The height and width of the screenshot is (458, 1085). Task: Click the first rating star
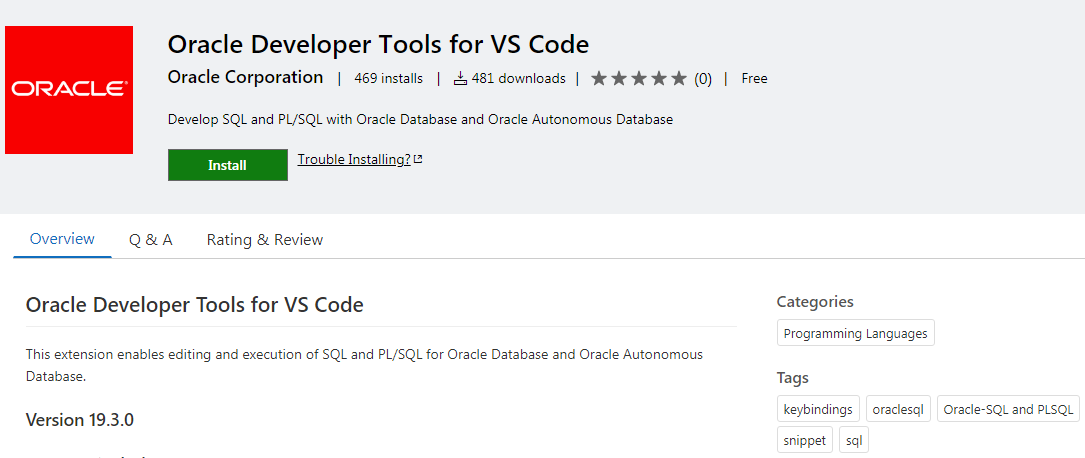pos(599,78)
